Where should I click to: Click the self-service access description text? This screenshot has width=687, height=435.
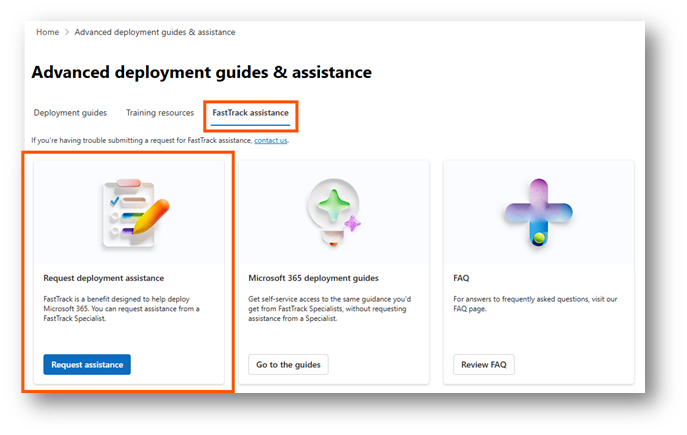click(329, 309)
